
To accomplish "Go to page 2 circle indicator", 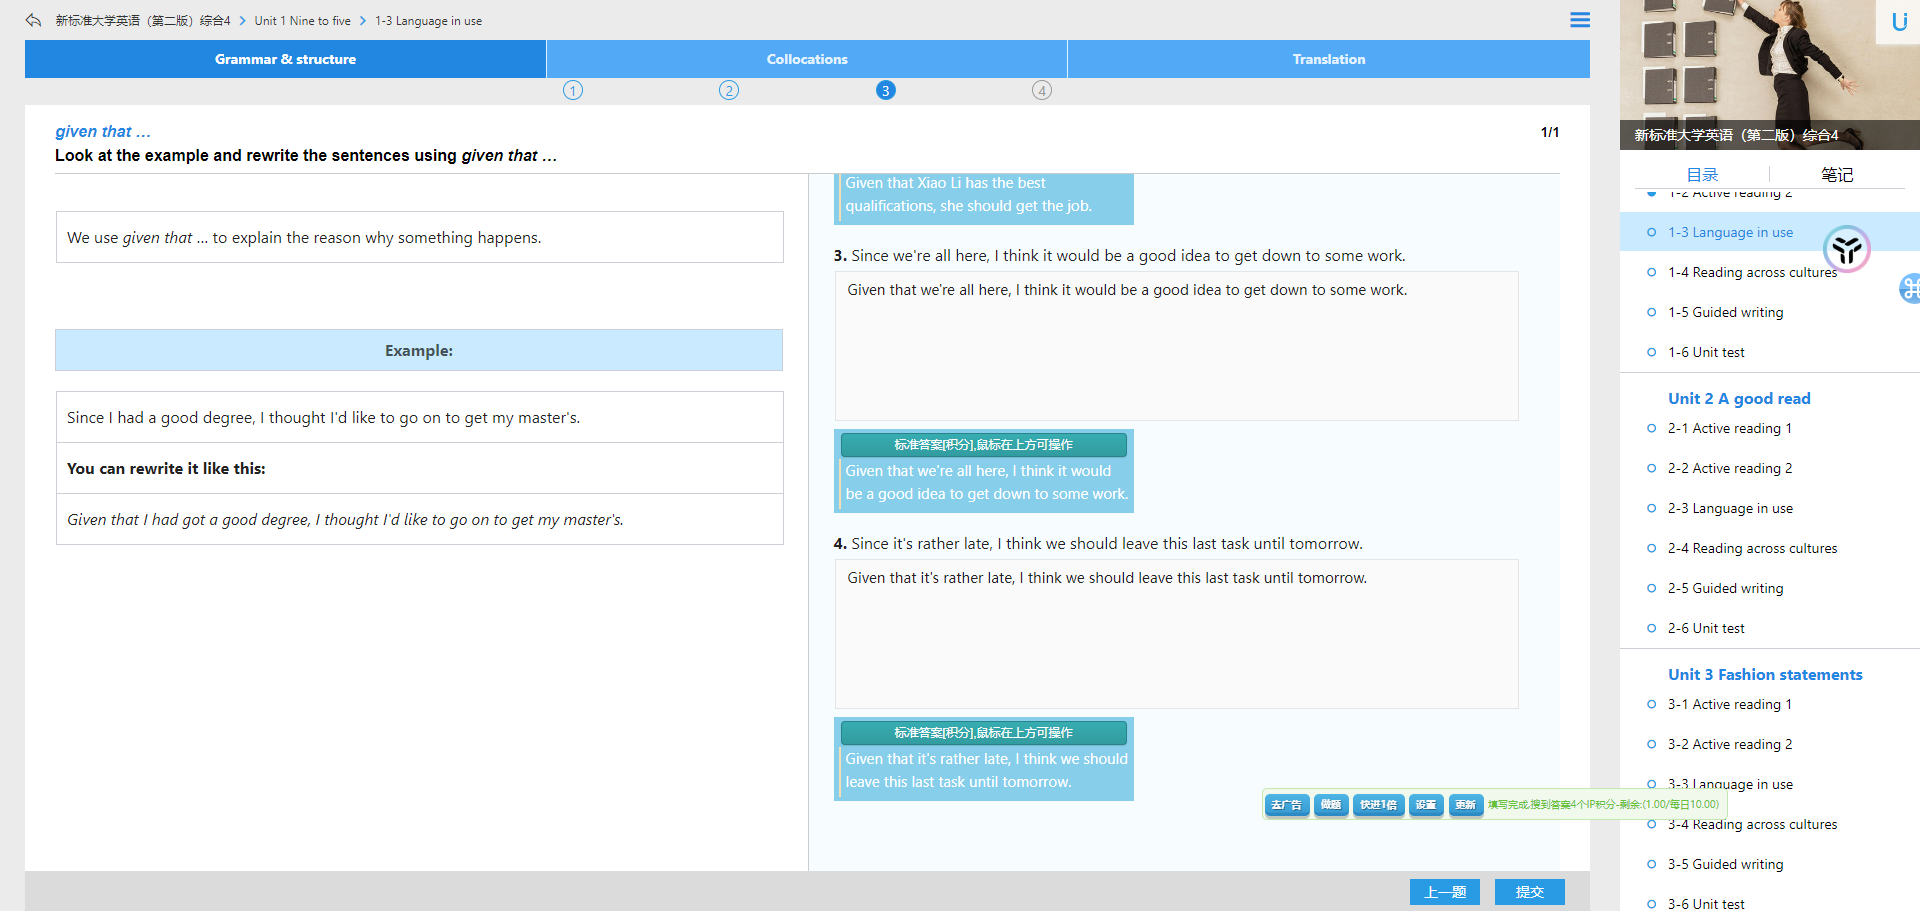I will point(729,91).
